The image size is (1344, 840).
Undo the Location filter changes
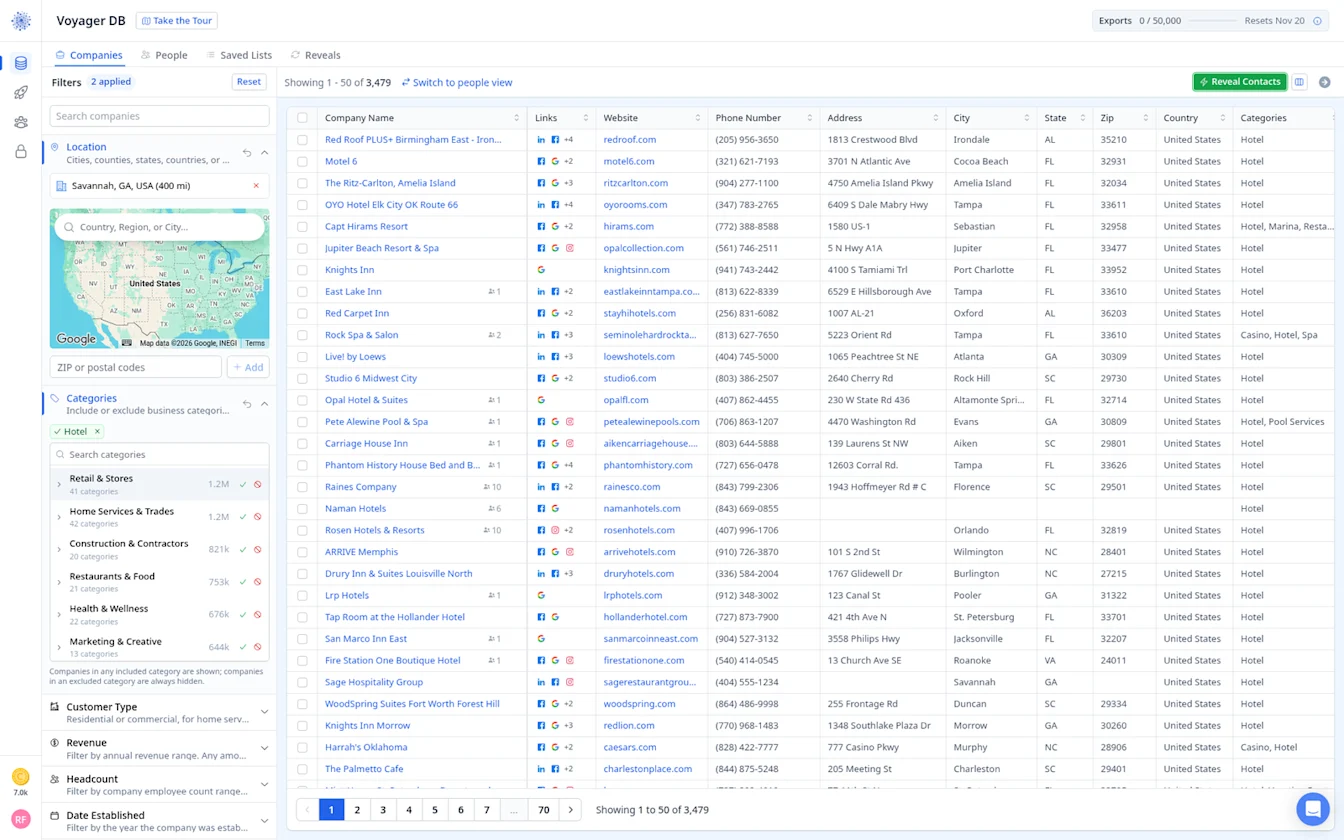click(x=247, y=153)
